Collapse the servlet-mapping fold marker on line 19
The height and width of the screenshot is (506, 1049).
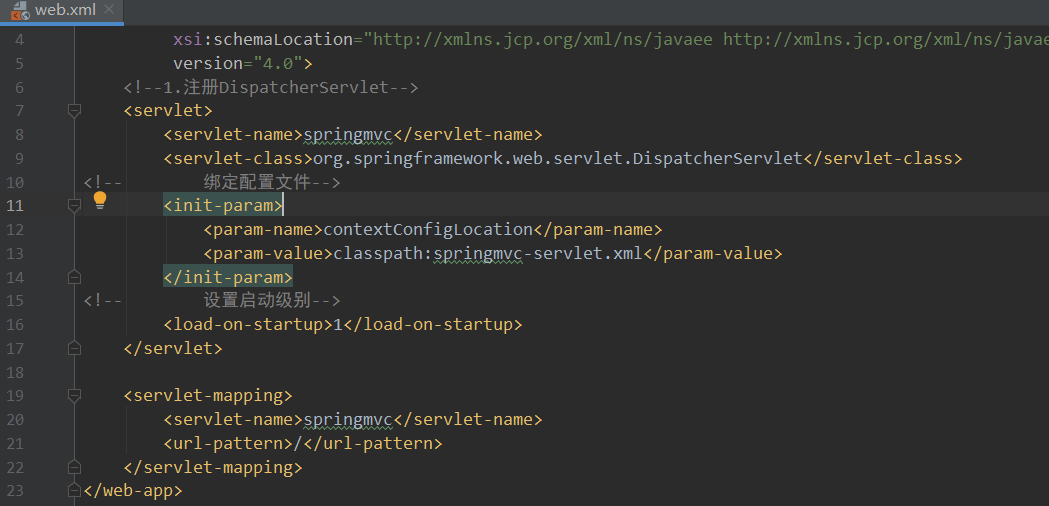[74, 396]
